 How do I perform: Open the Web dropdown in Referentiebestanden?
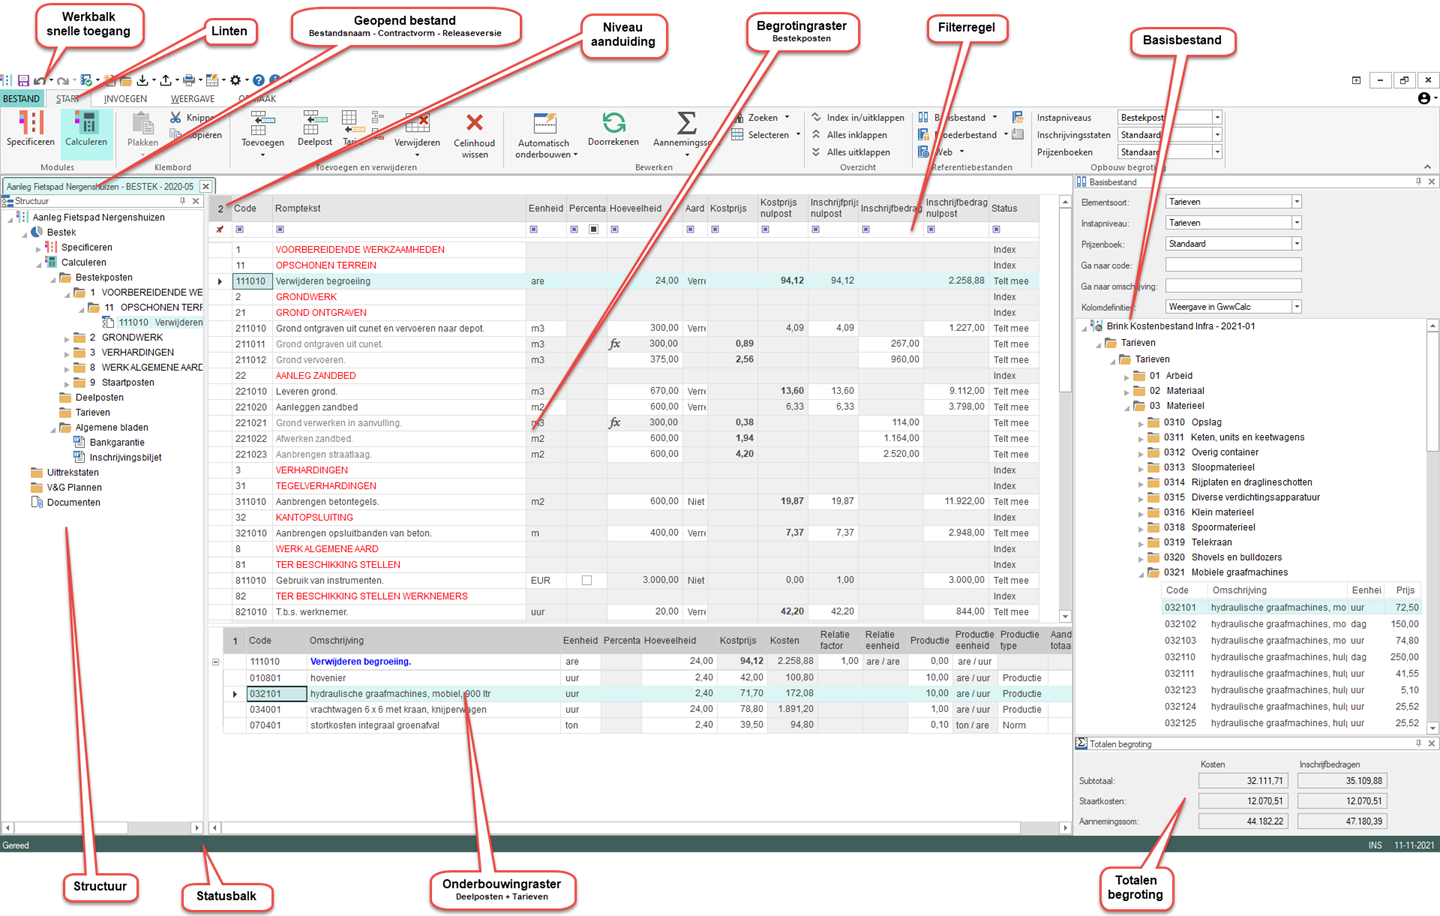pos(961,152)
